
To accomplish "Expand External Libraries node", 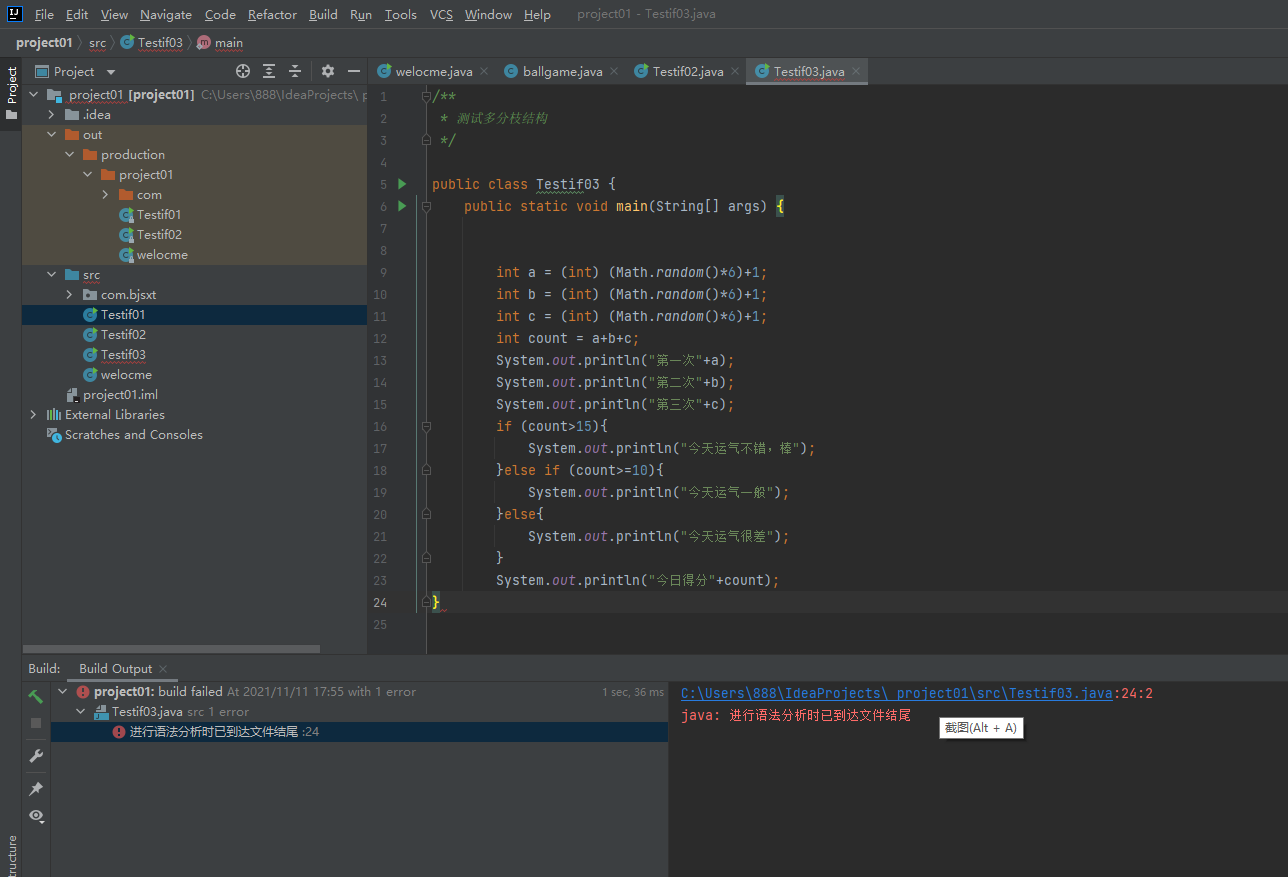I will (x=33, y=415).
